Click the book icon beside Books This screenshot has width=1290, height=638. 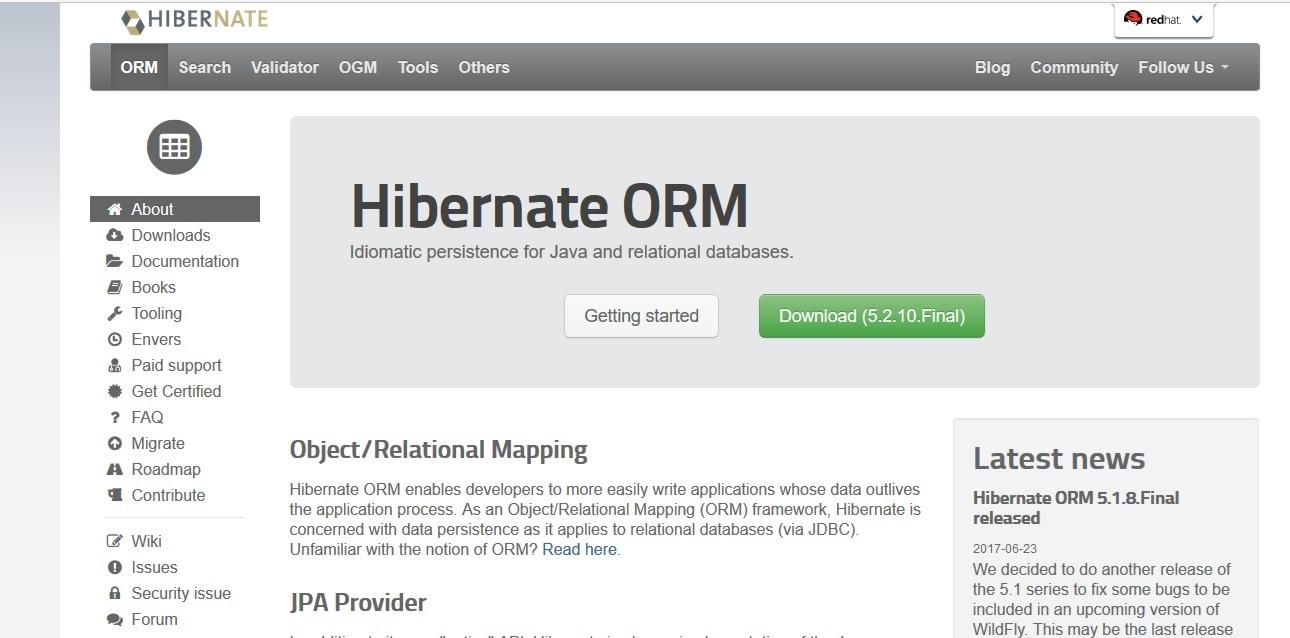[114, 287]
